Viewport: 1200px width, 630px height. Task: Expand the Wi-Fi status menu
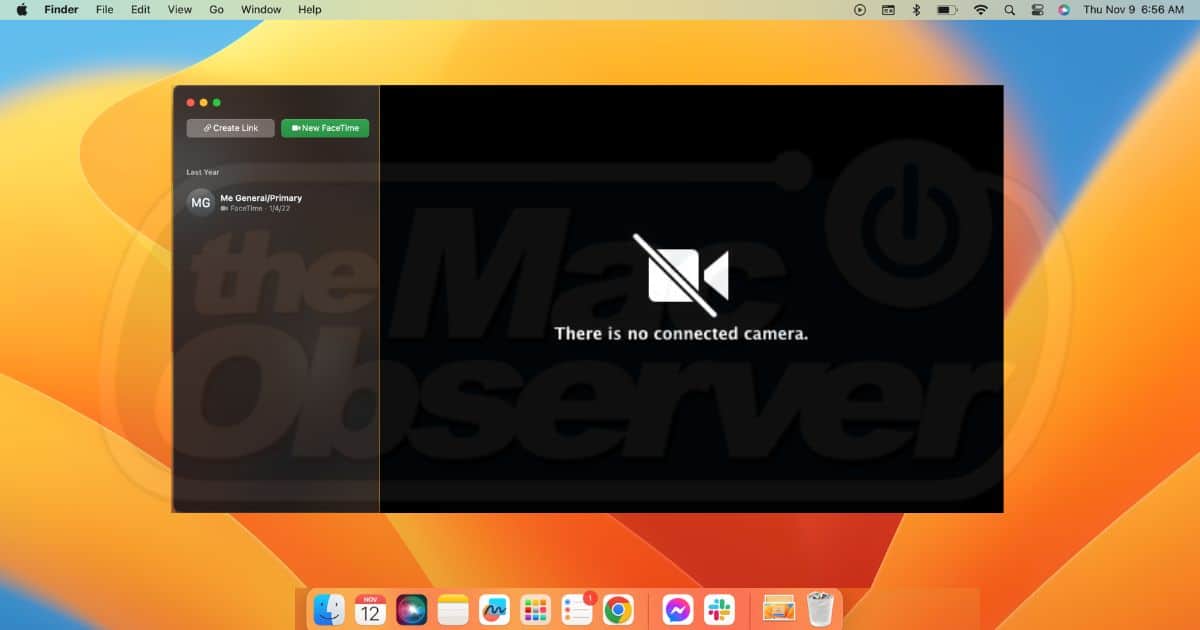coord(980,9)
